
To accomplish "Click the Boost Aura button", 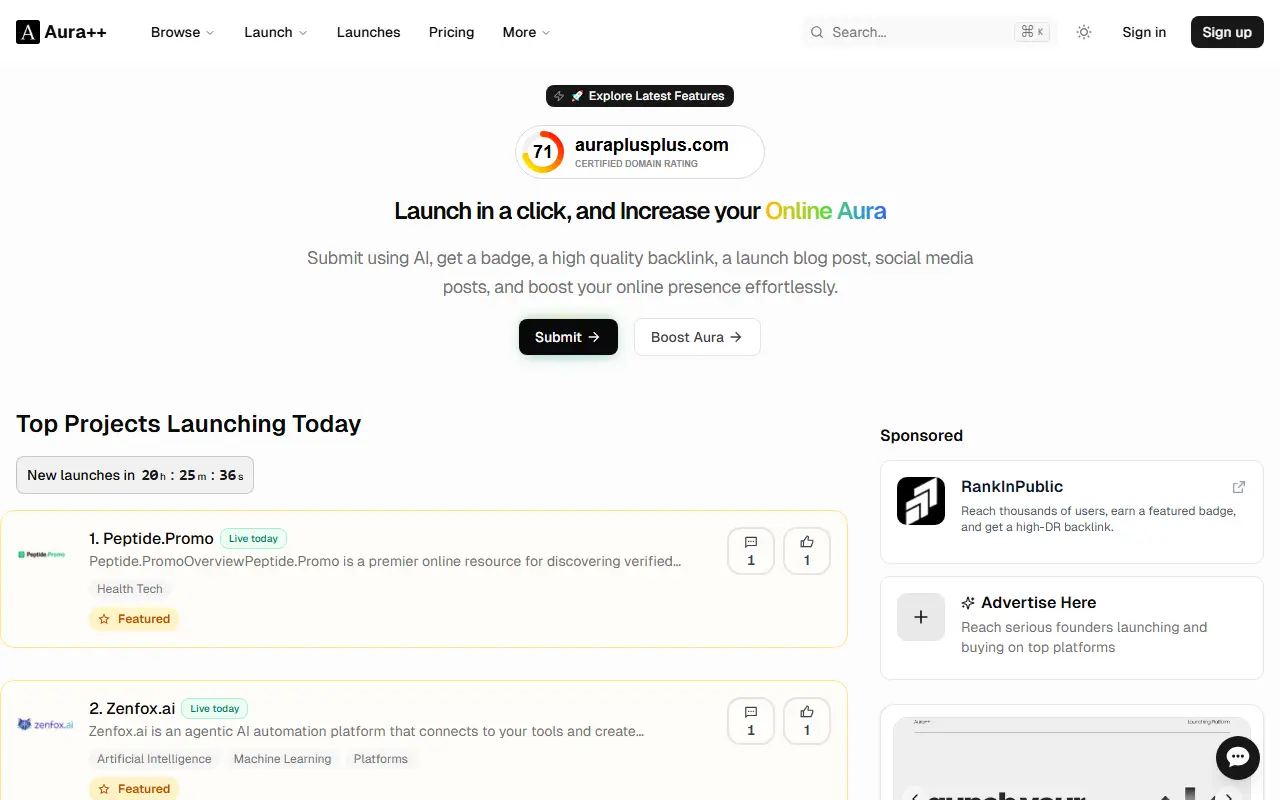I will pyautogui.click(x=697, y=337).
